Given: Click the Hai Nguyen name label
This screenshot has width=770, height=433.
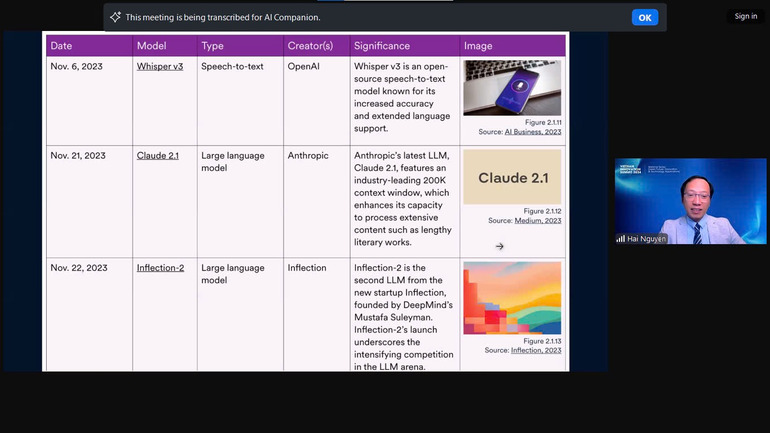Looking at the screenshot, I should (x=647, y=239).
